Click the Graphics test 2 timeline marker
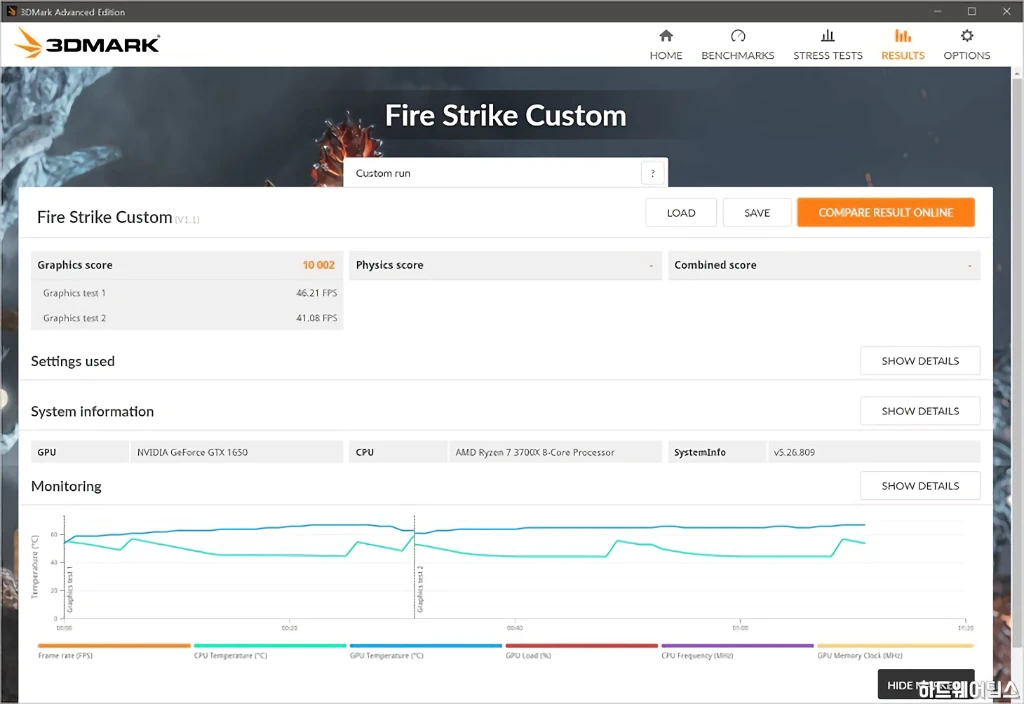This screenshot has width=1024, height=704. [419, 590]
